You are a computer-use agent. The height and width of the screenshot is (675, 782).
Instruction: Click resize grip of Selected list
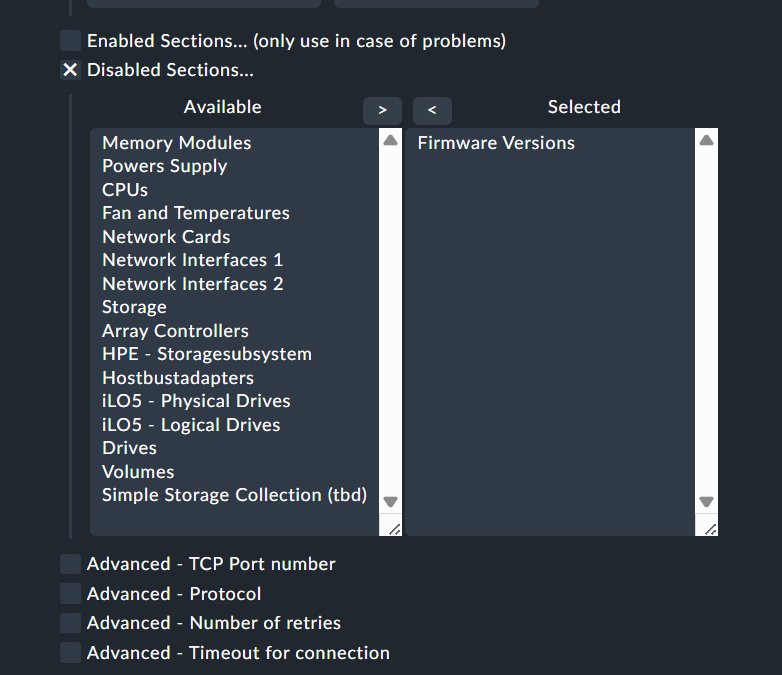point(708,527)
